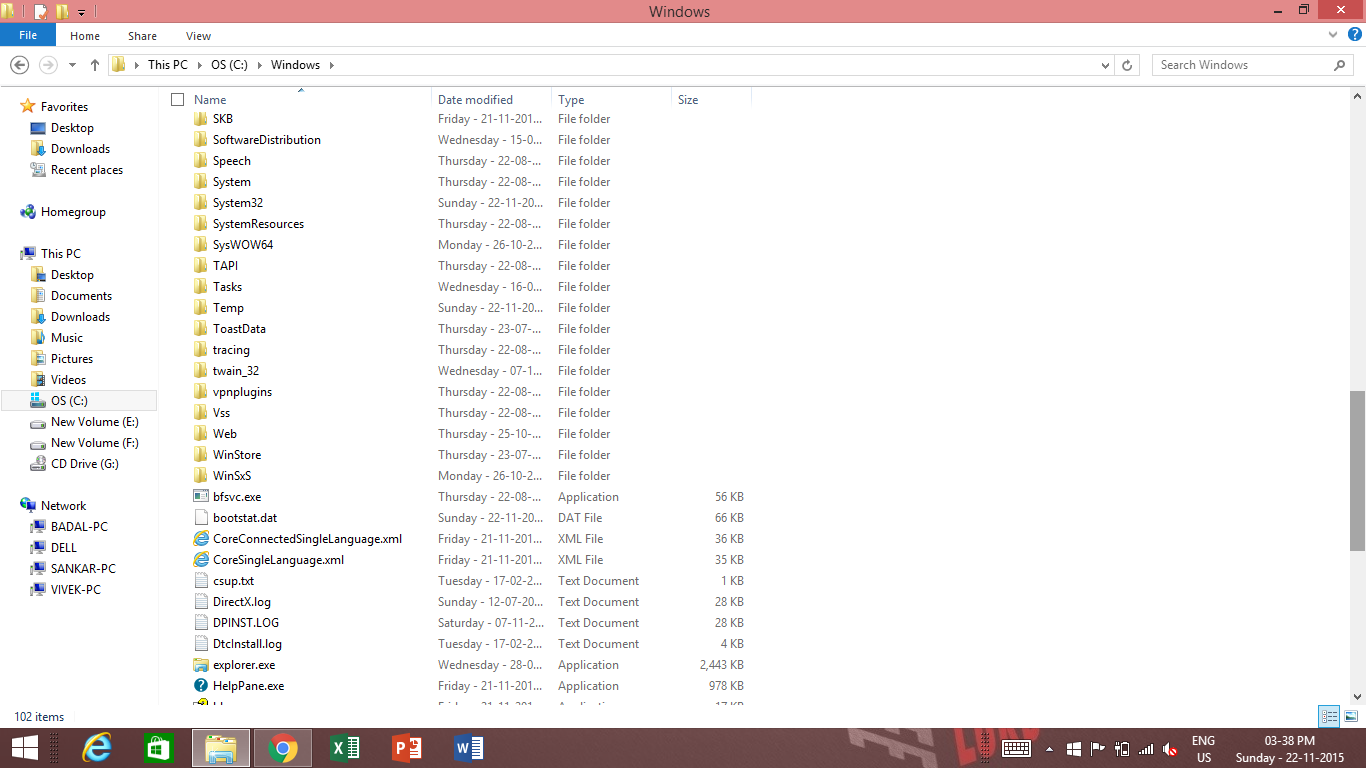Viewport: 1366px width, 768px height.
Task: Launch Google Chrome from taskbar
Action: 283,748
